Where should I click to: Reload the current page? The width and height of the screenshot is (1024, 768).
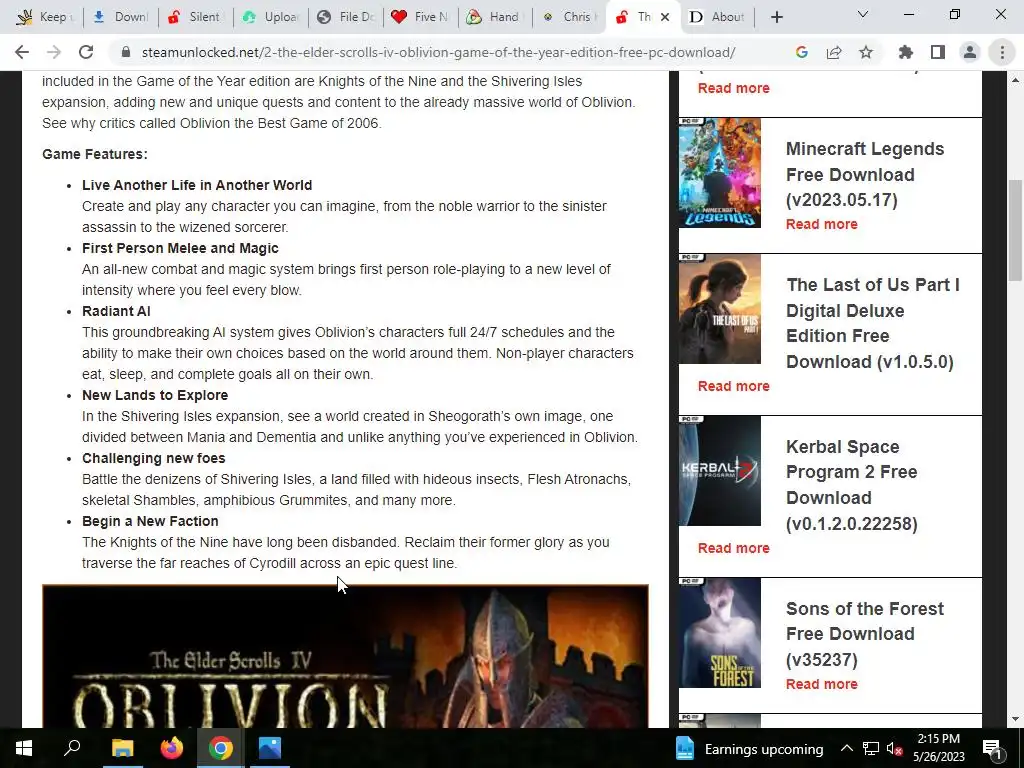click(86, 52)
